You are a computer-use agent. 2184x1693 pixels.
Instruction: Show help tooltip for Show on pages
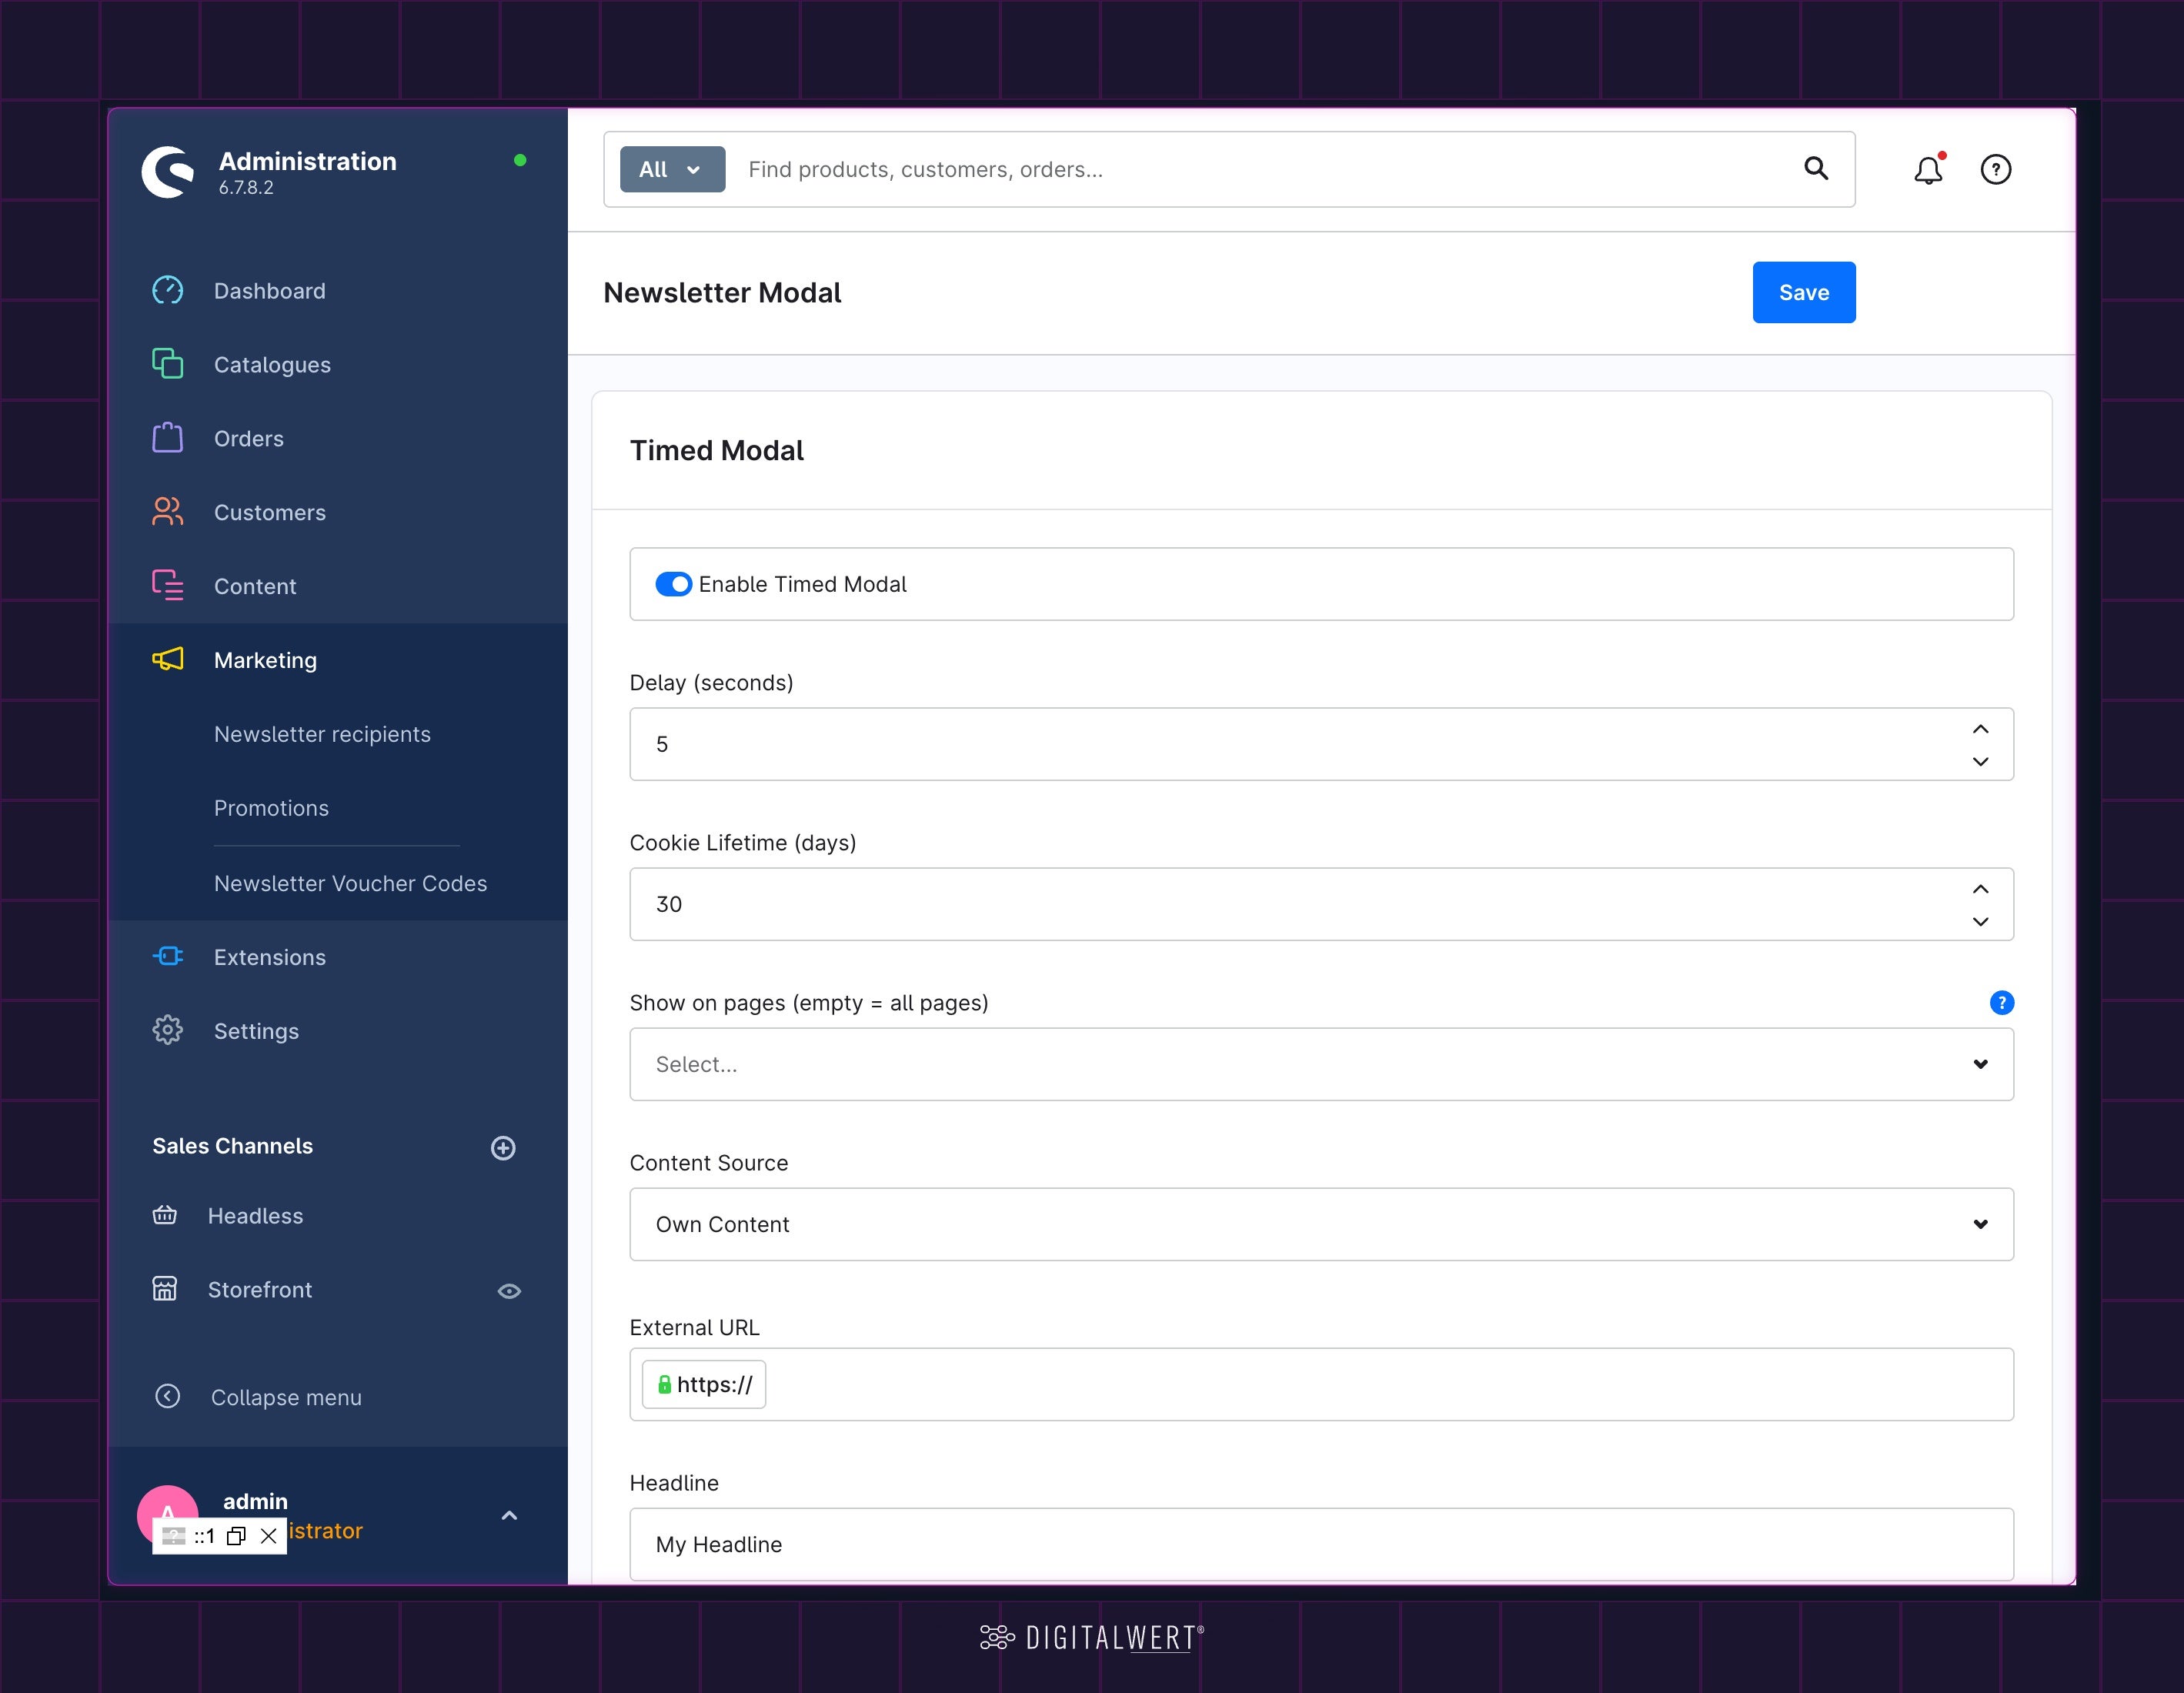pyautogui.click(x=2001, y=1002)
